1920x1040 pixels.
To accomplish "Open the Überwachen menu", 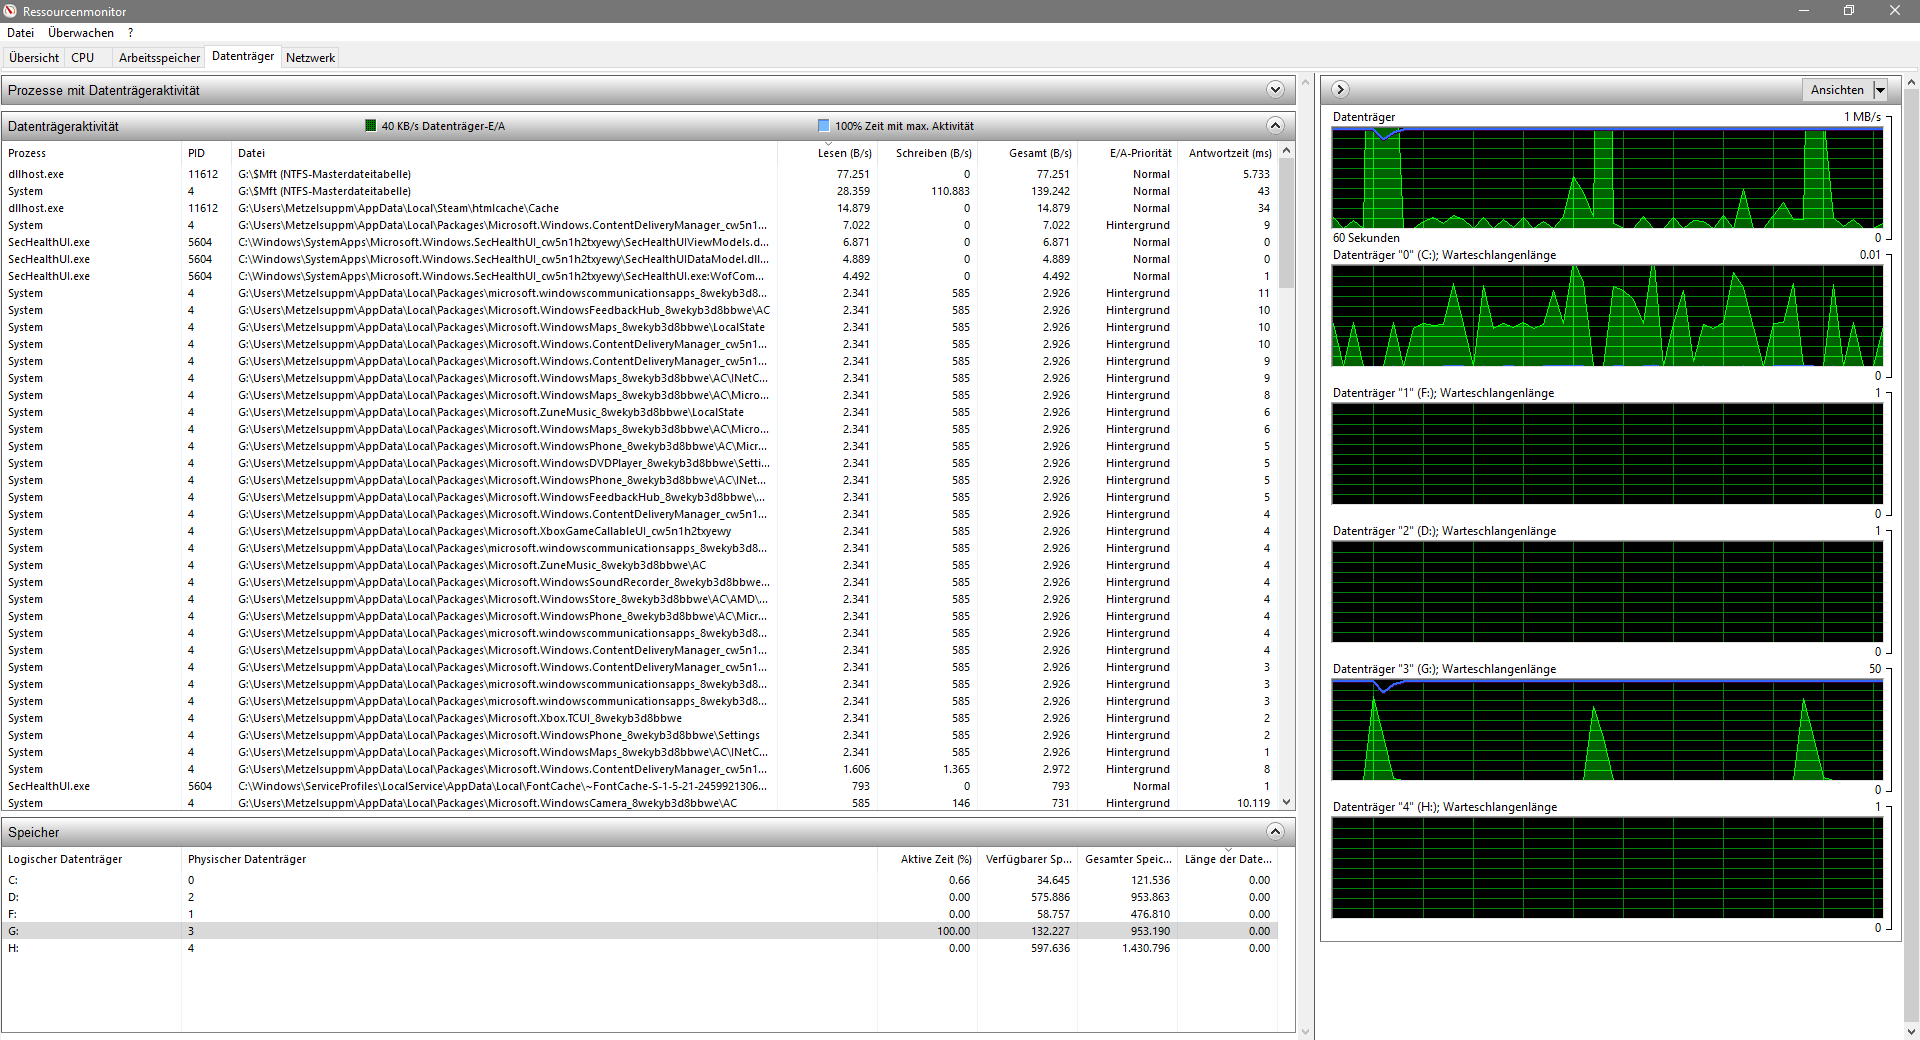I will click(81, 33).
